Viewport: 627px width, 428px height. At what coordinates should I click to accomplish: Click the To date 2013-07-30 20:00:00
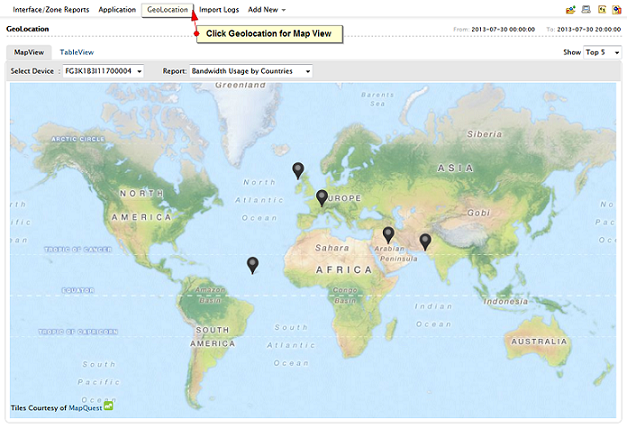click(589, 29)
